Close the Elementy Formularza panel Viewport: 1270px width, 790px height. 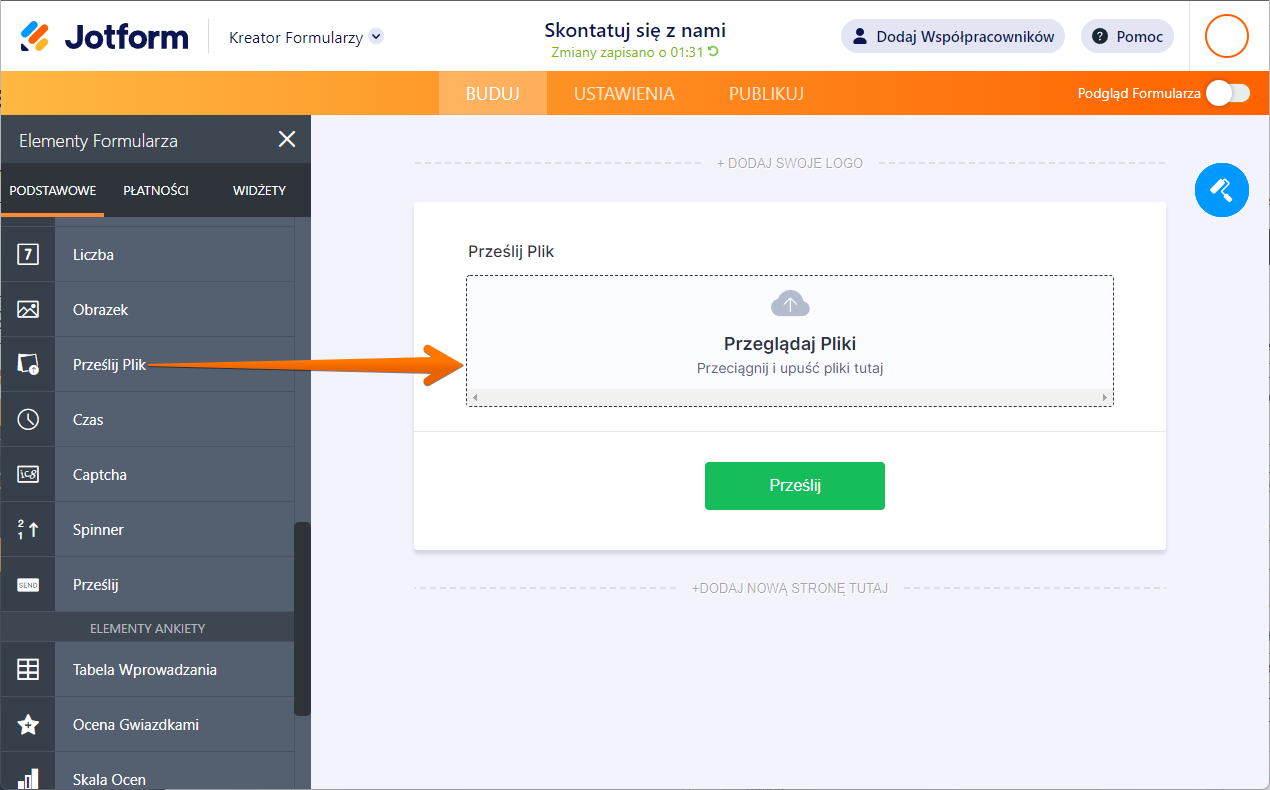pos(287,140)
